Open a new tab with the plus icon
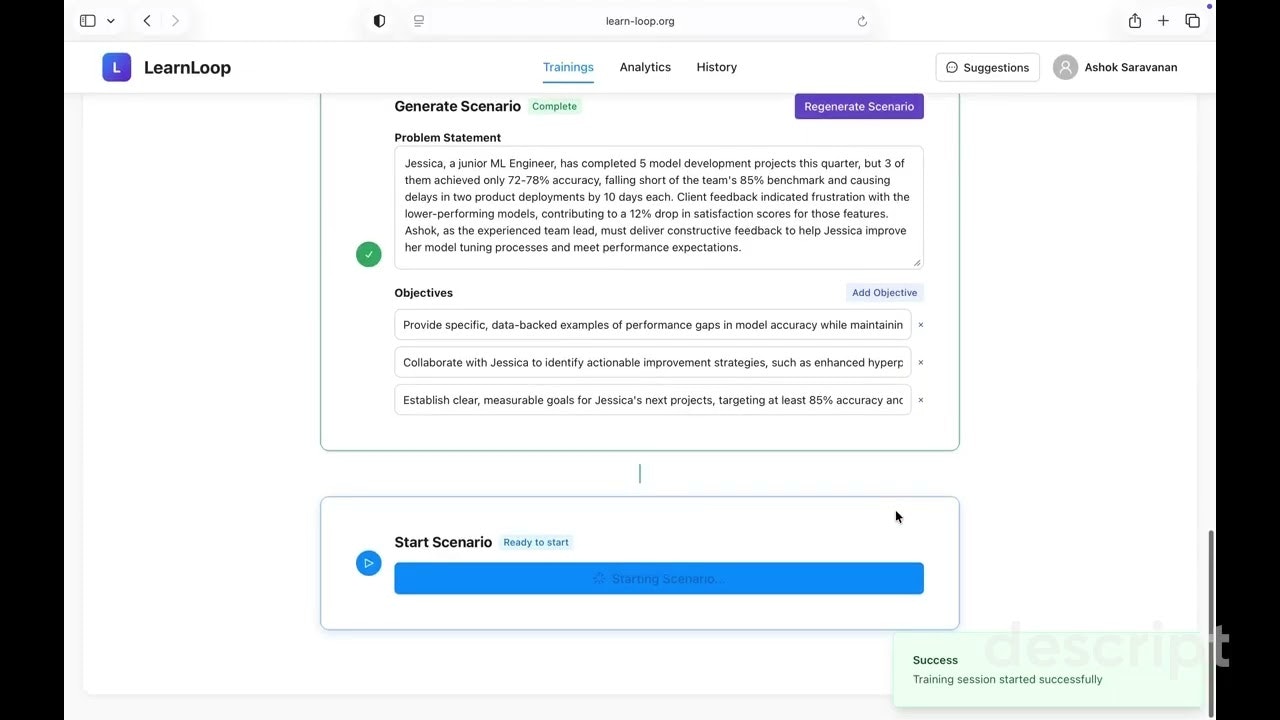Viewport: 1280px width, 720px height. (1163, 20)
